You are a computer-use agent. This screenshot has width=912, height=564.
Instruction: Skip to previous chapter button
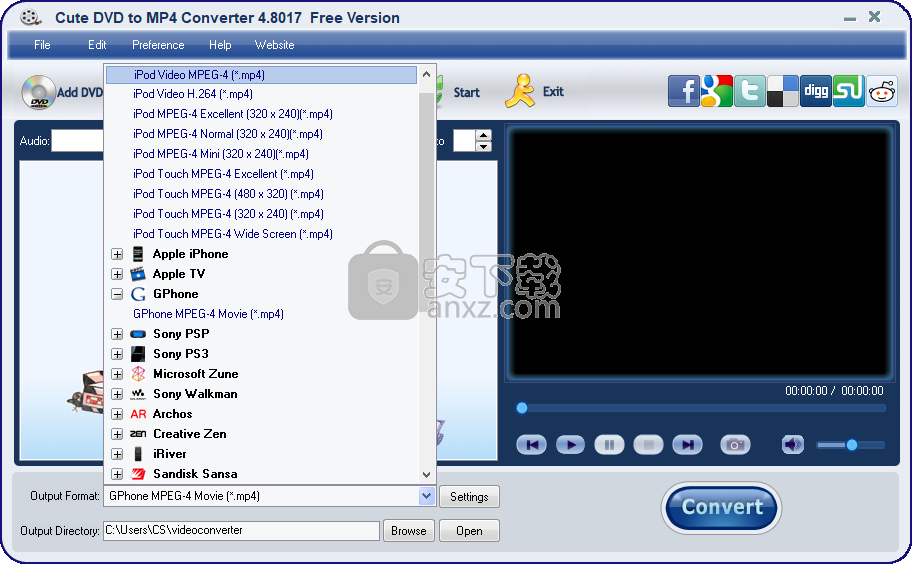coord(532,445)
